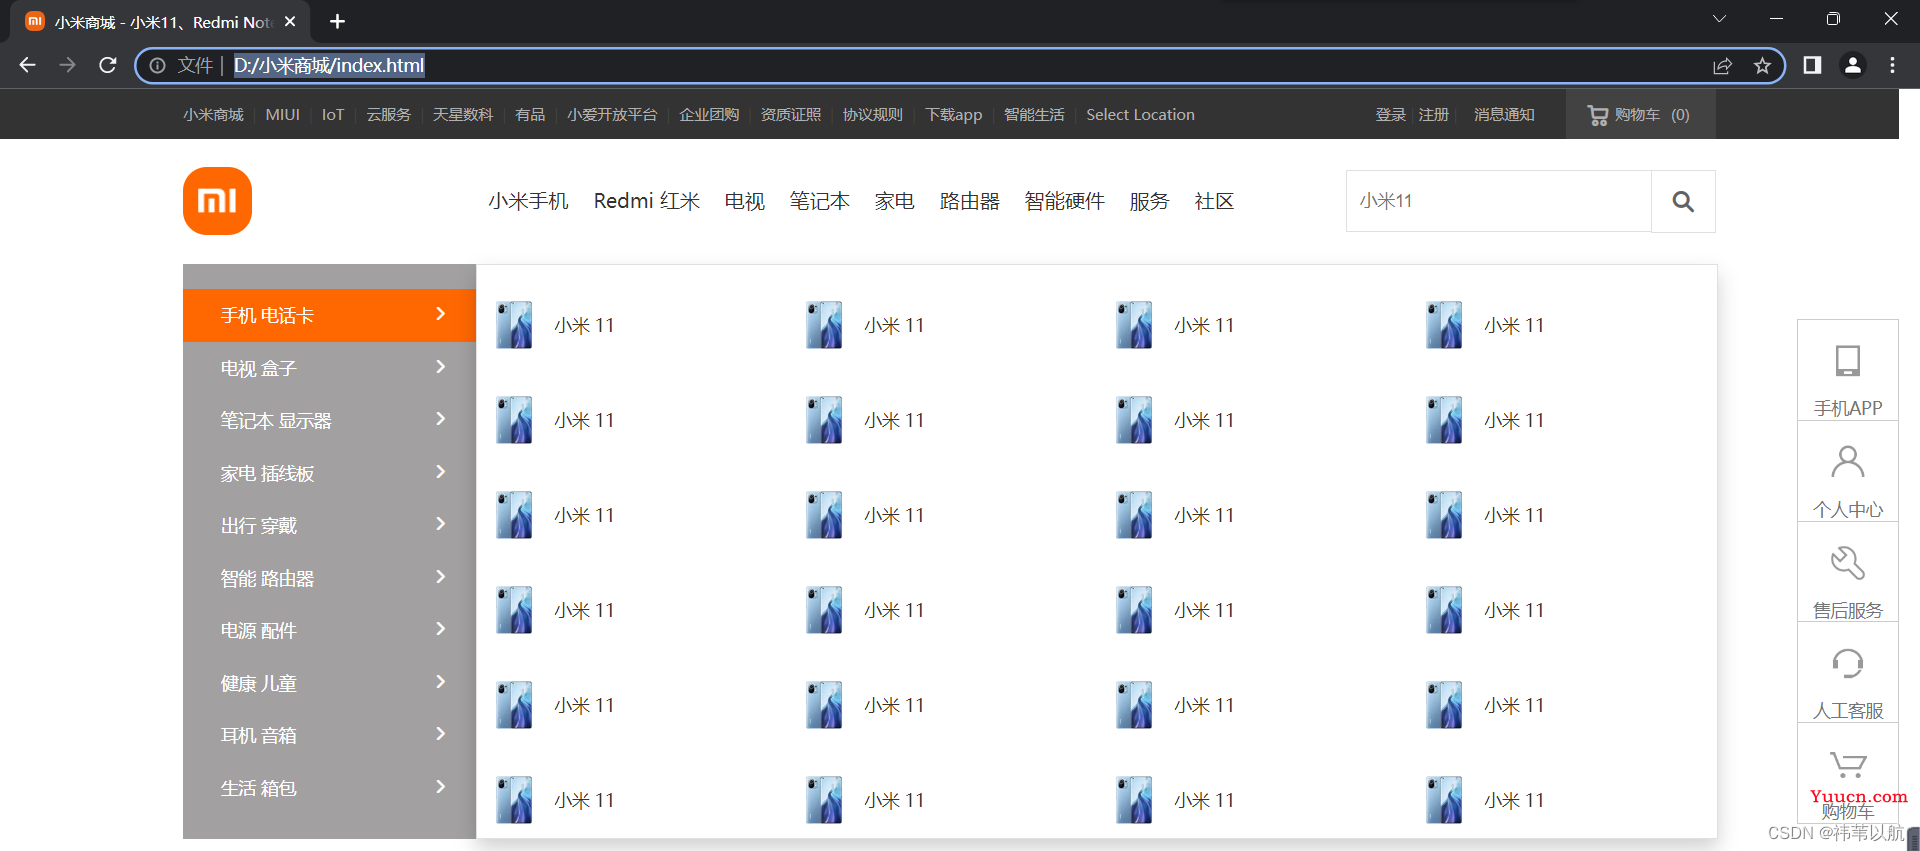Open 人工客服 headset icon
The image size is (1920, 851).
(x=1847, y=663)
